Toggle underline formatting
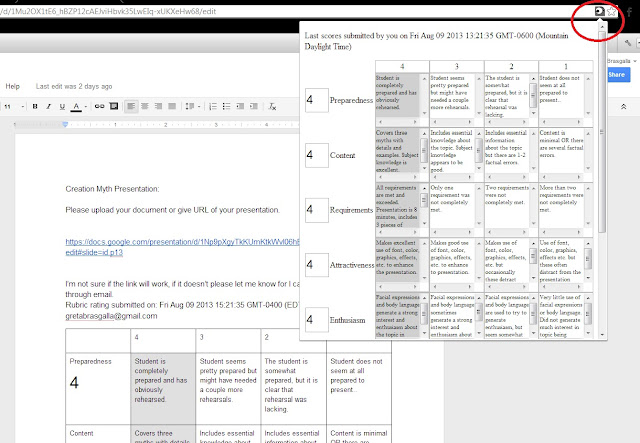640x443 pixels. 62,106
